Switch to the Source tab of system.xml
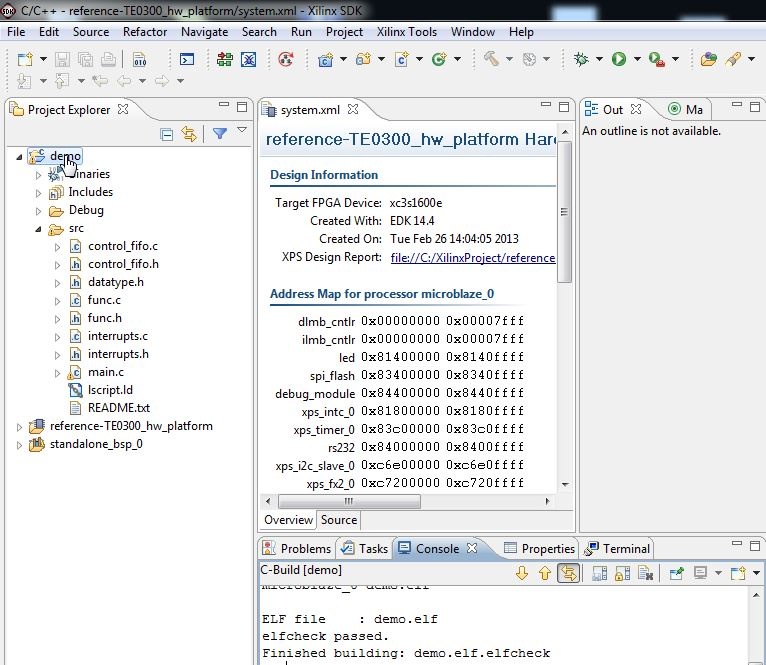 (x=339, y=520)
